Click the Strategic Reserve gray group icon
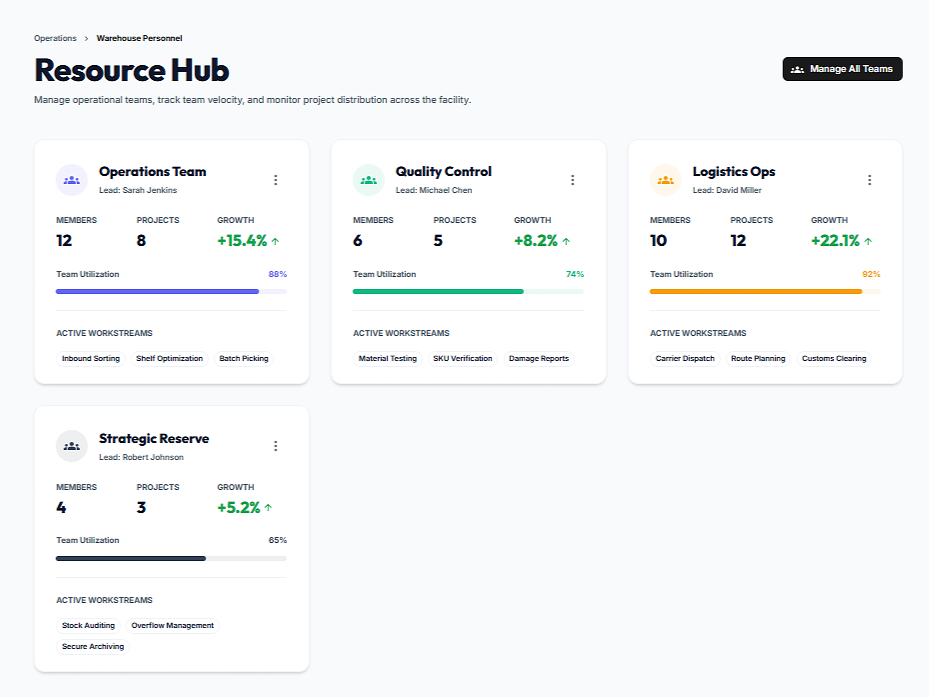Image resolution: width=929 pixels, height=697 pixels. [71, 446]
